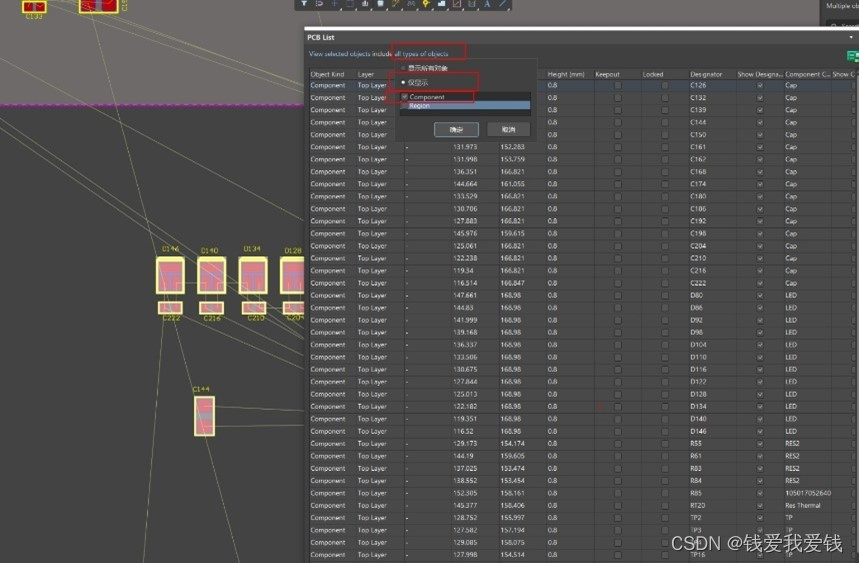Viewport: 859px width, 563px height.
Task: Click the RES2 comment cell for R83
Action: click(x=792, y=469)
